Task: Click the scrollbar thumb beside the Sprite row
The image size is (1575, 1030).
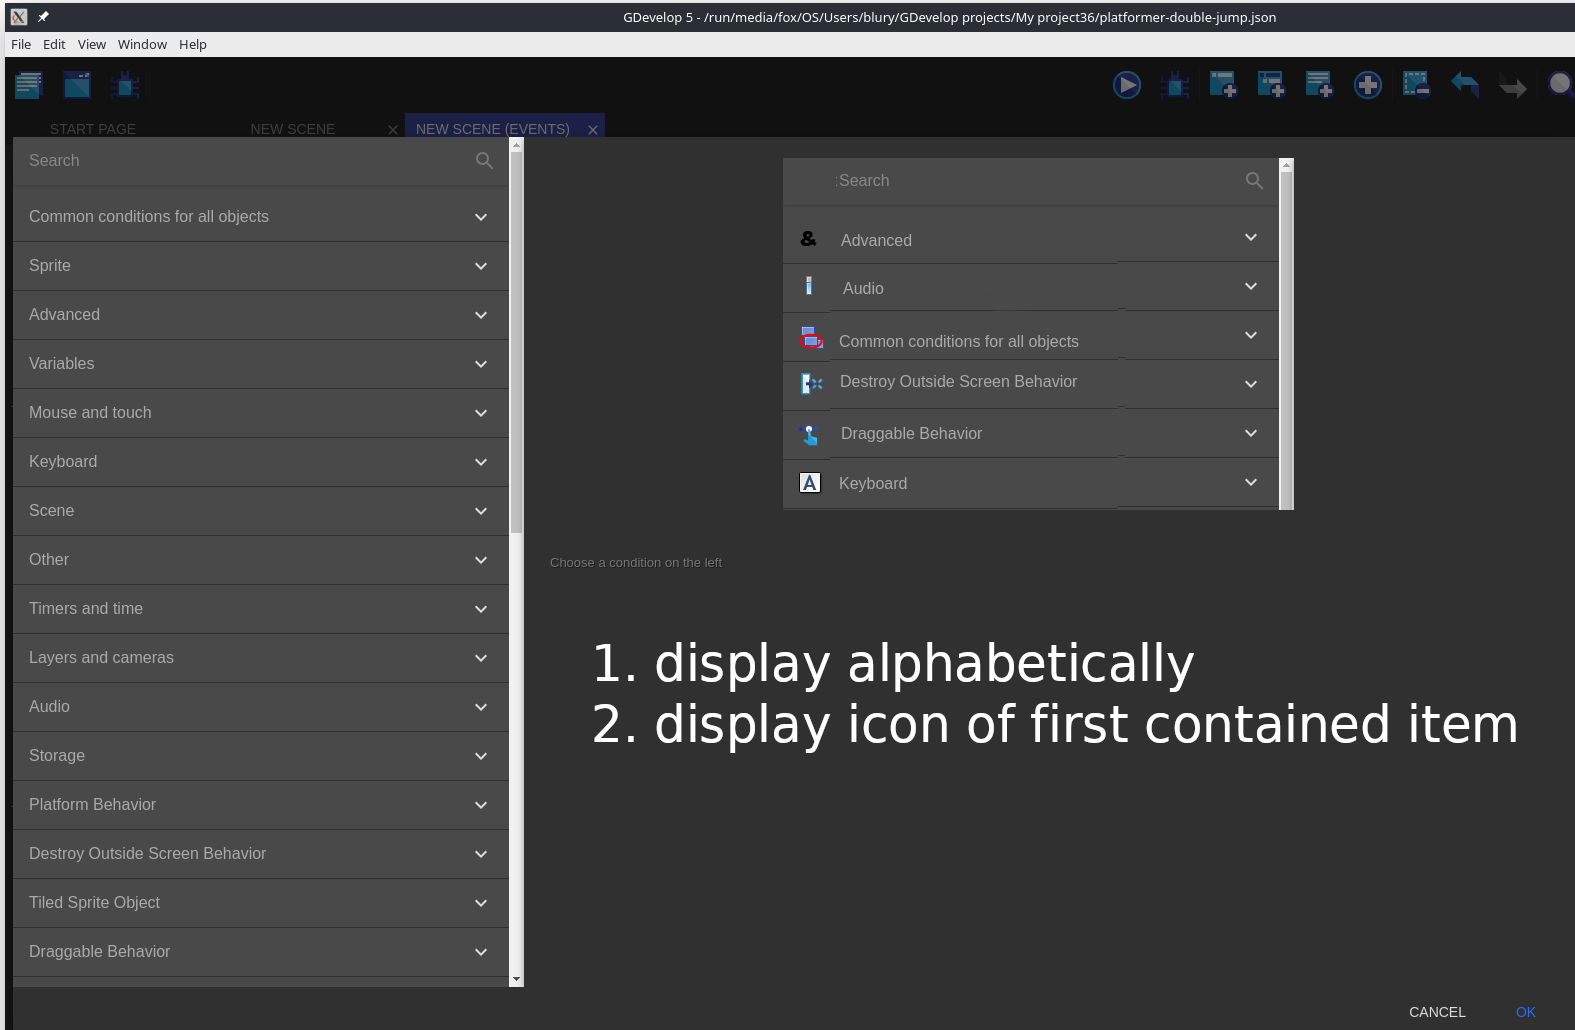Action: coord(517,343)
